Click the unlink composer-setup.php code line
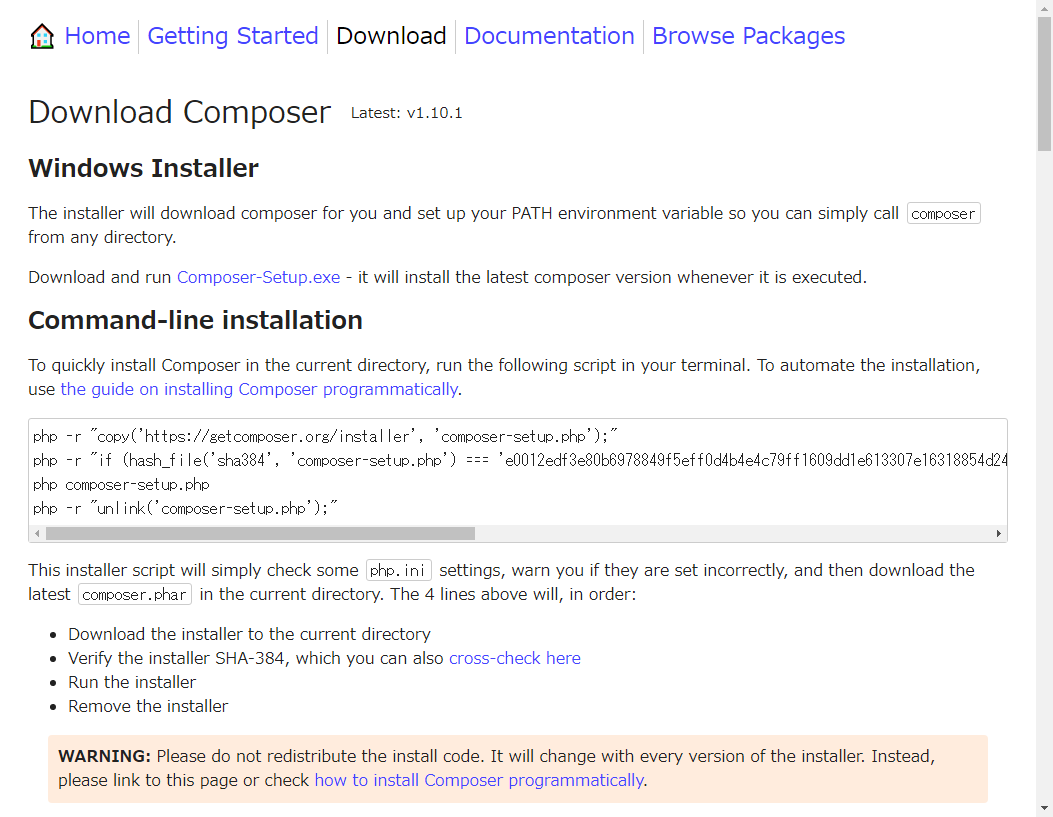The image size is (1053, 817). point(186,509)
